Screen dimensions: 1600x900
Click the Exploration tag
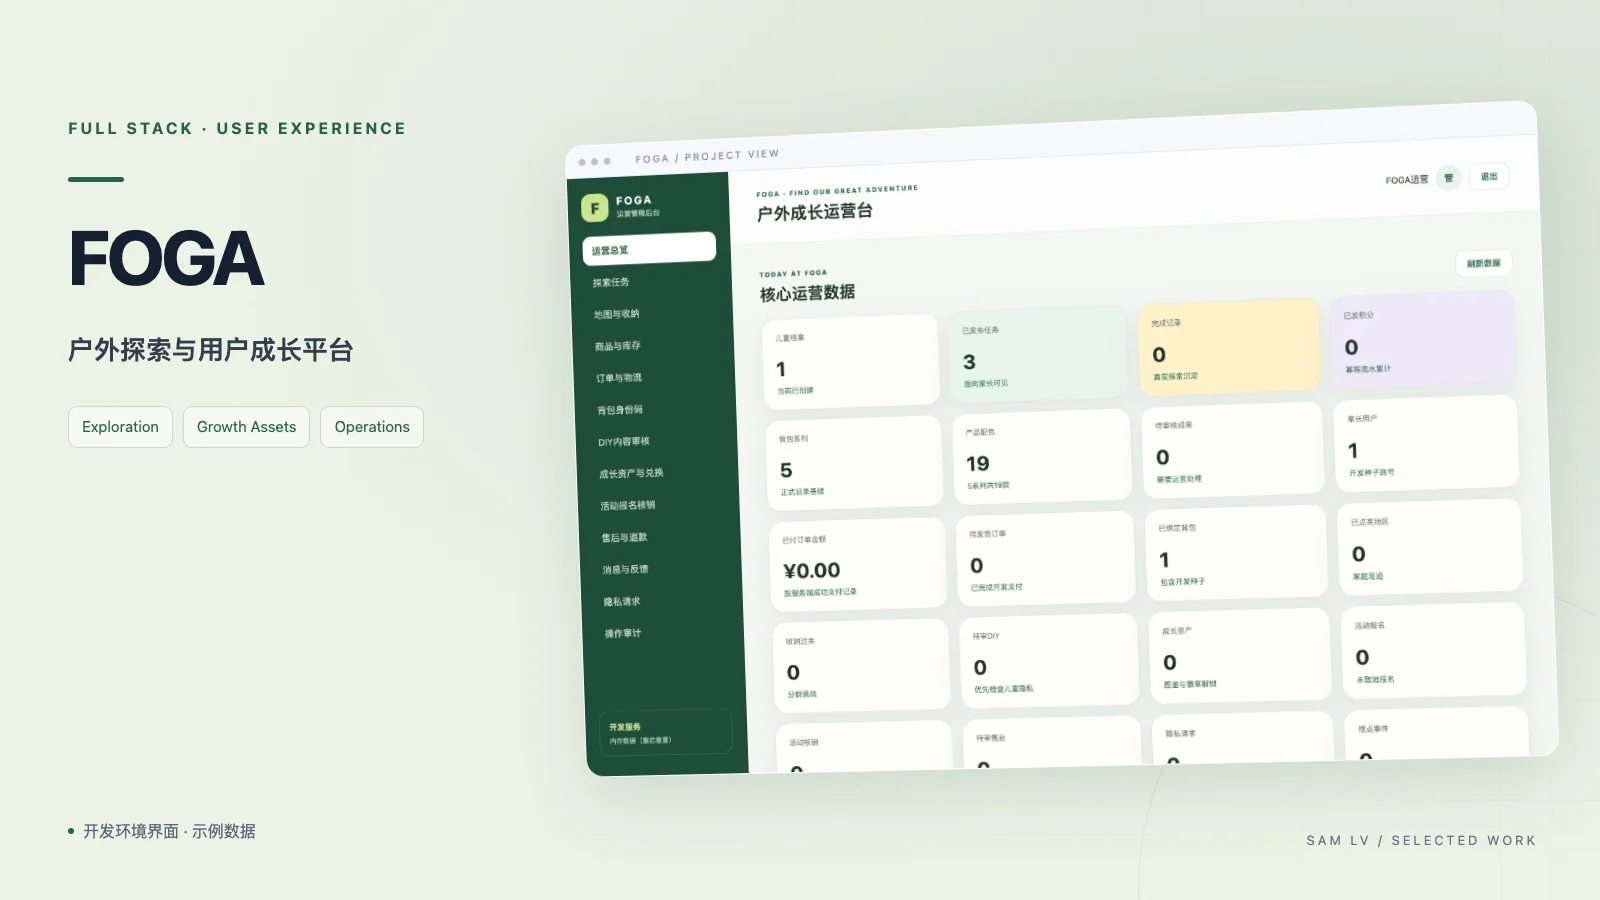120,427
